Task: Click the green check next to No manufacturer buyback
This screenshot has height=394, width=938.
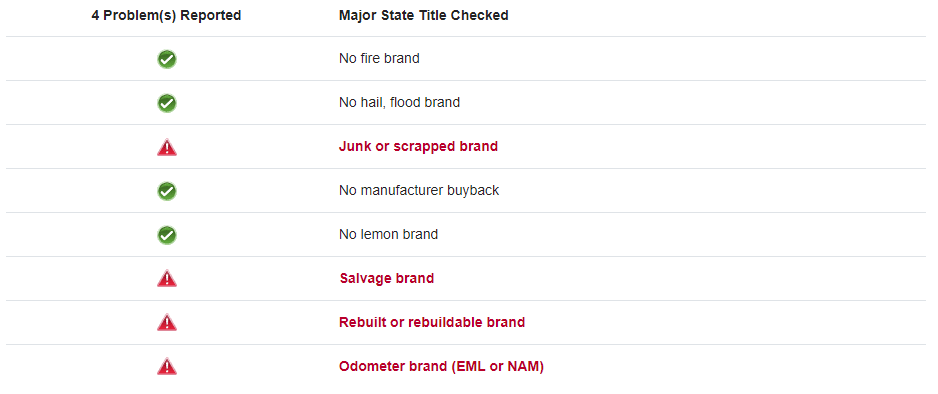Action: click(166, 191)
